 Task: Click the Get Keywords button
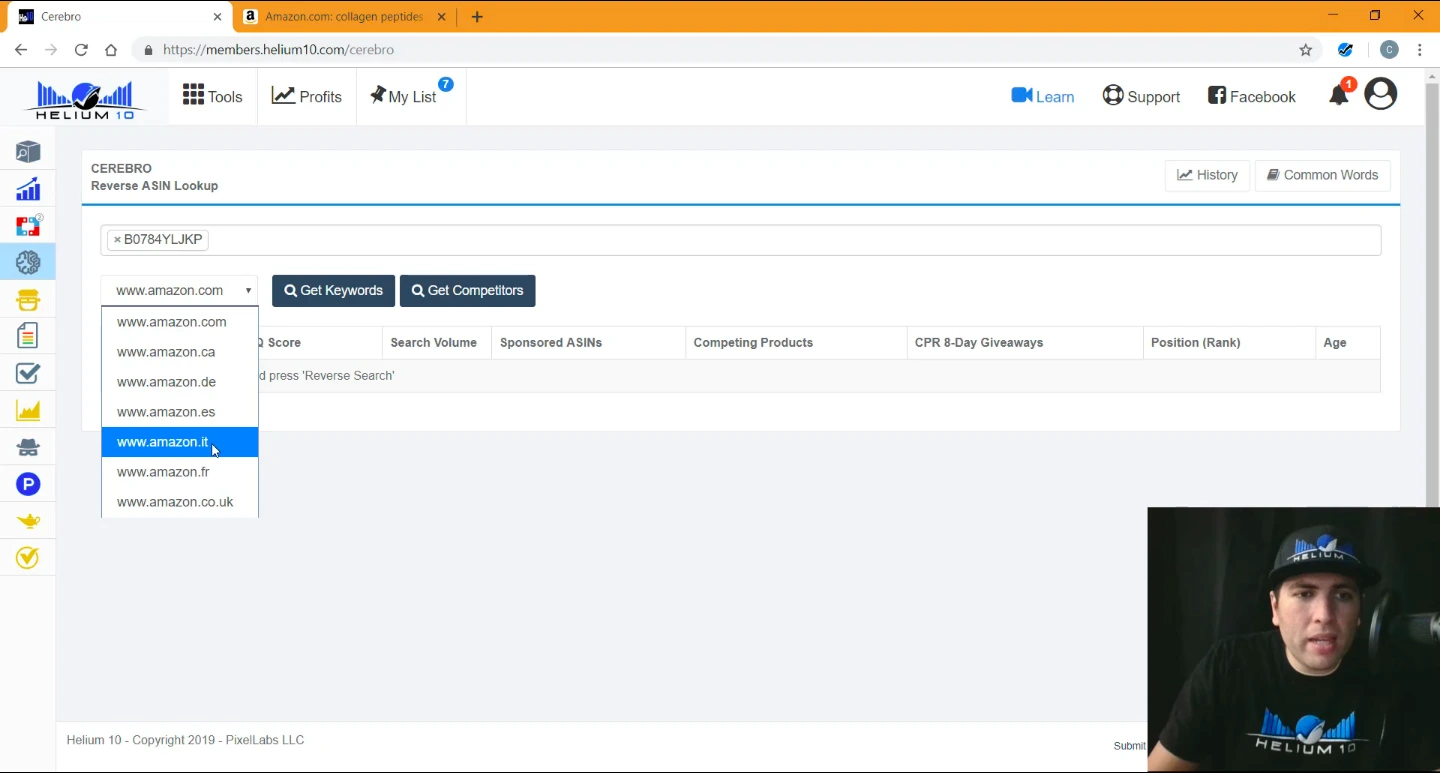pos(333,290)
